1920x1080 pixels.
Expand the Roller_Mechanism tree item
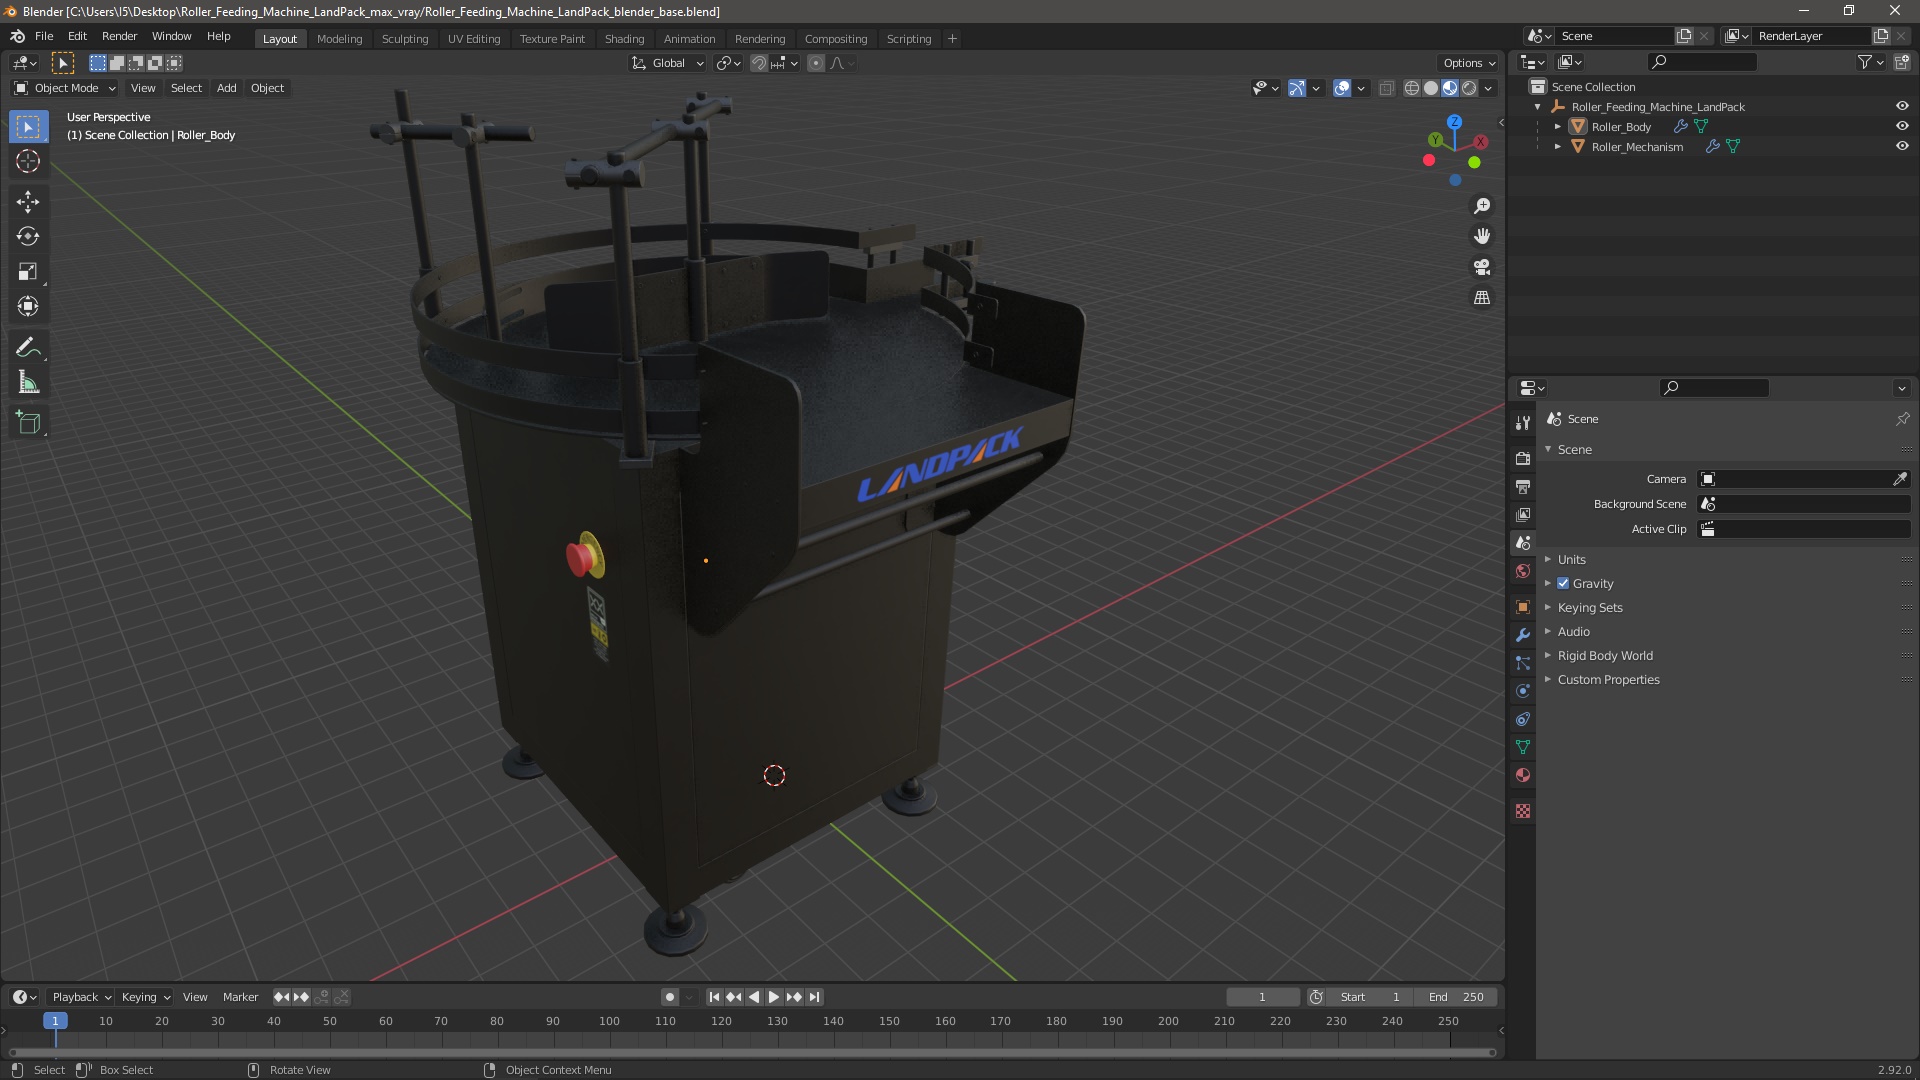[x=1557, y=147]
